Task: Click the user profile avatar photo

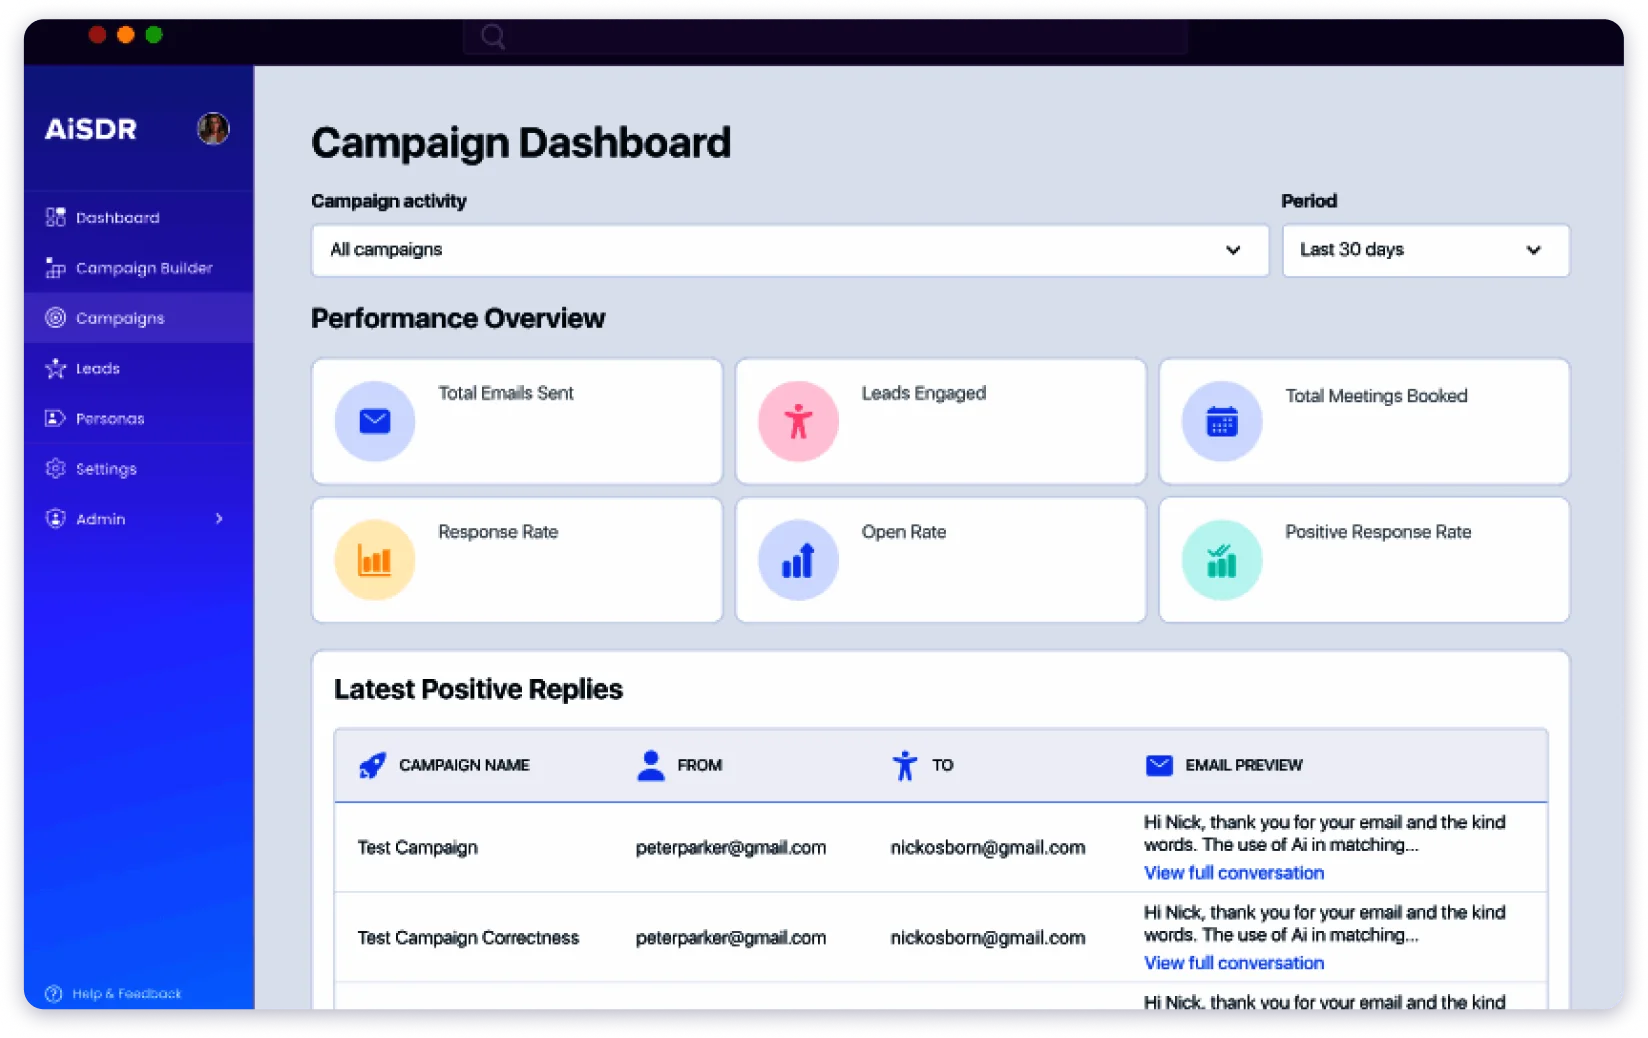Action: click(x=213, y=128)
